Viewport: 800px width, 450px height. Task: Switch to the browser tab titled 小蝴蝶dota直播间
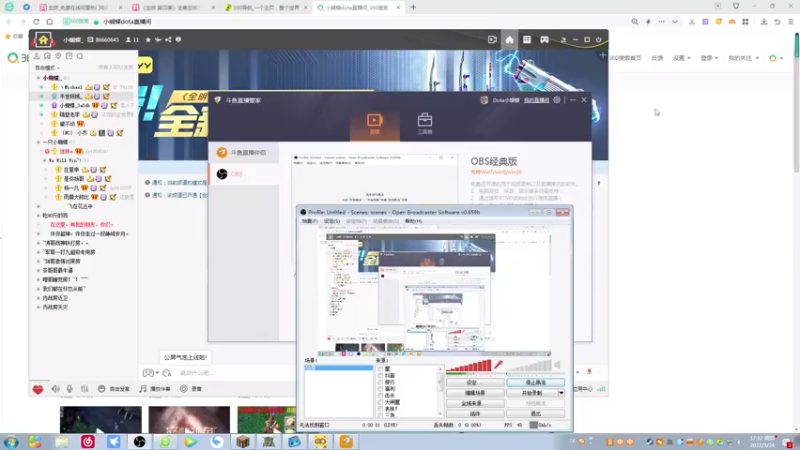(357, 8)
